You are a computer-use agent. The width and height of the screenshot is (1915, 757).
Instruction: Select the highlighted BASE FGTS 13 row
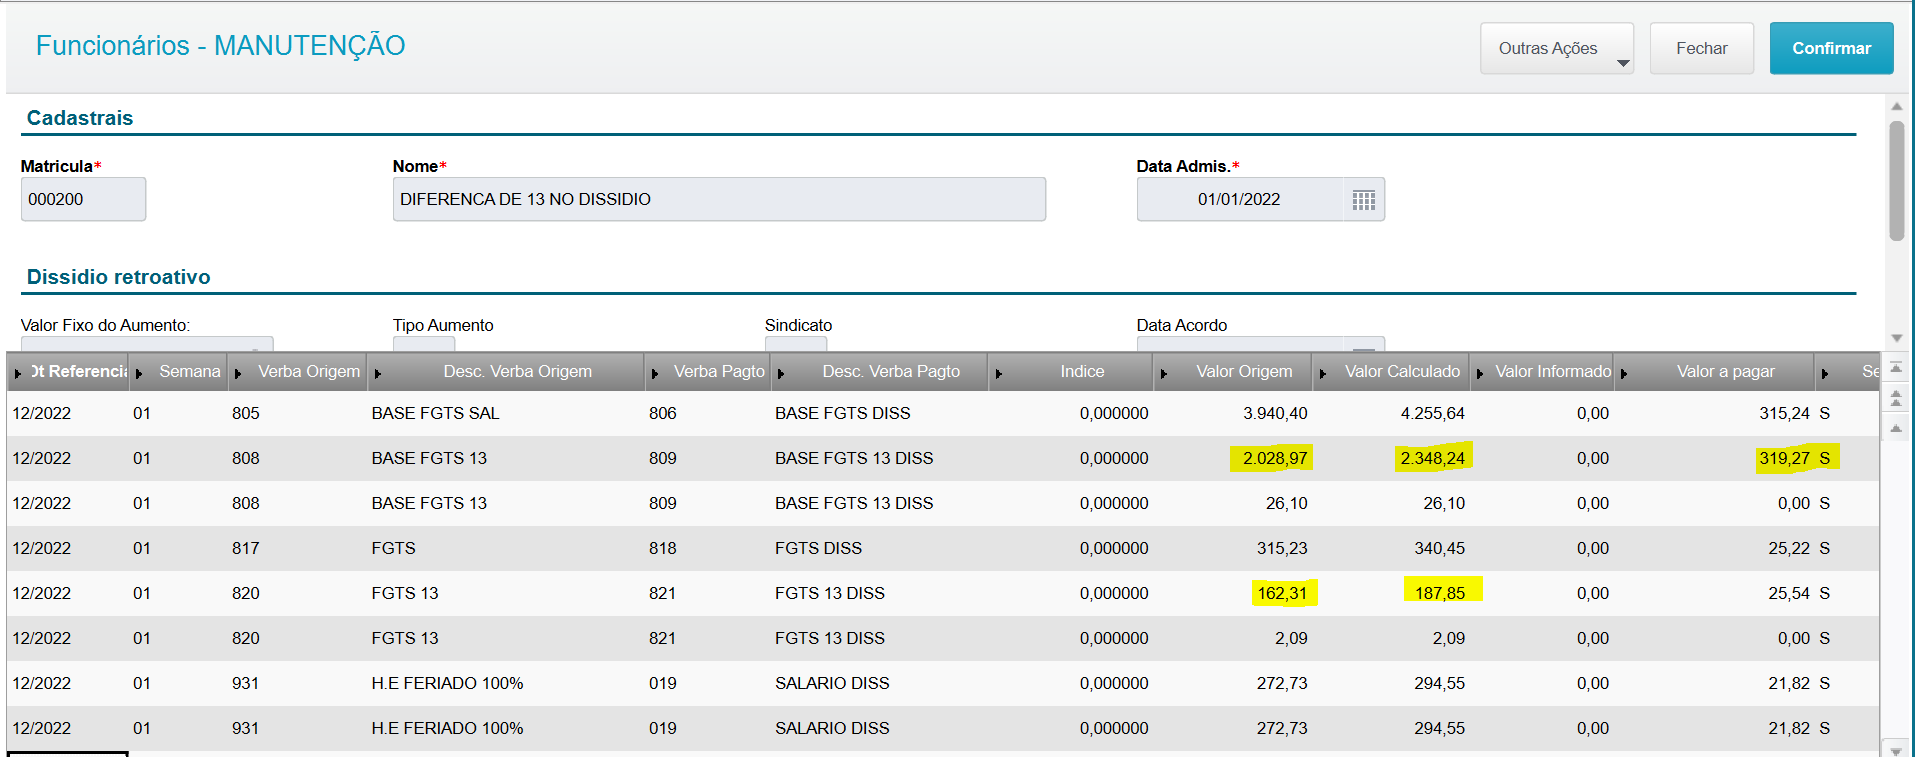click(x=942, y=458)
